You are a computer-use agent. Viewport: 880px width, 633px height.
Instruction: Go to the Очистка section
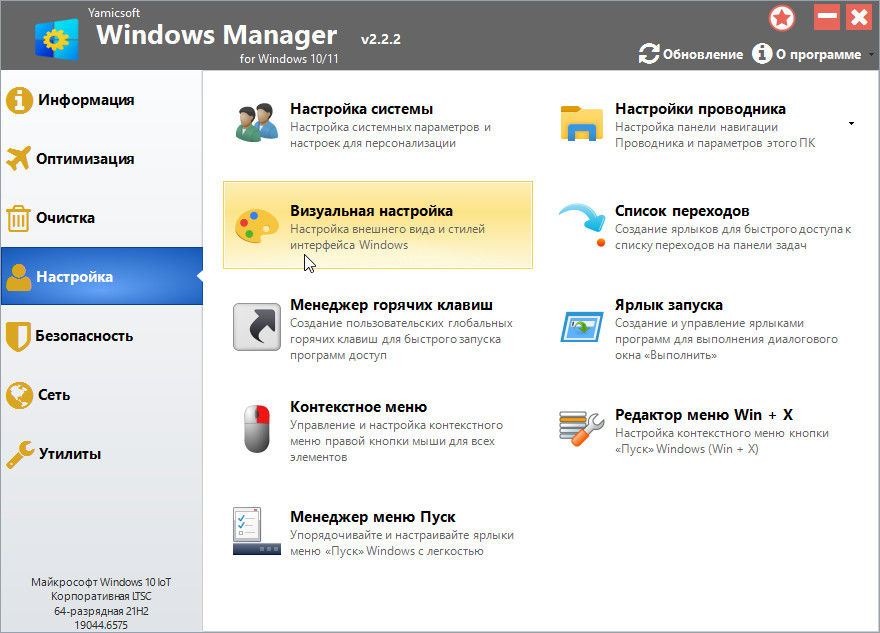tap(66, 218)
